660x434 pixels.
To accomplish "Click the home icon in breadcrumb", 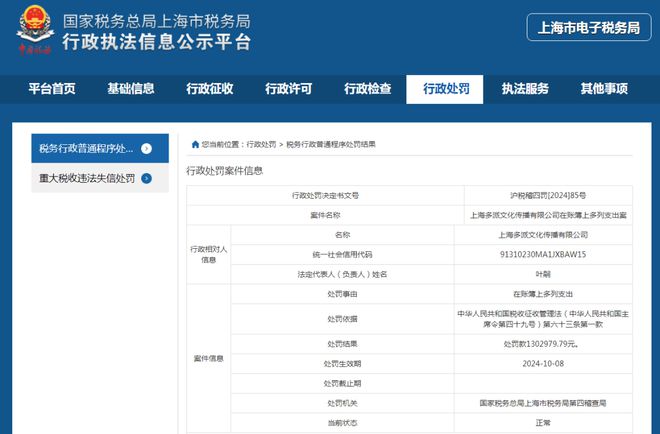I will click(195, 144).
